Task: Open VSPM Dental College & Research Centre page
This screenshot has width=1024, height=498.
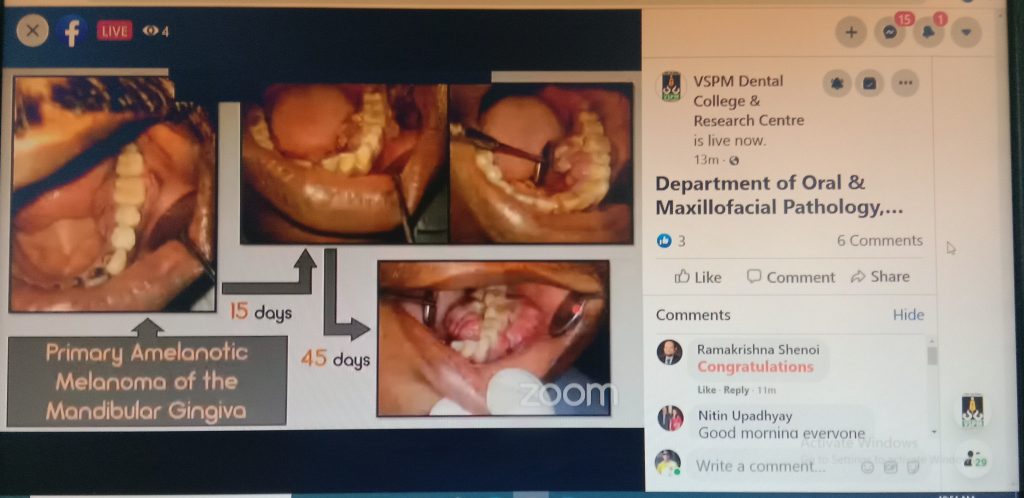Action: pos(748,101)
